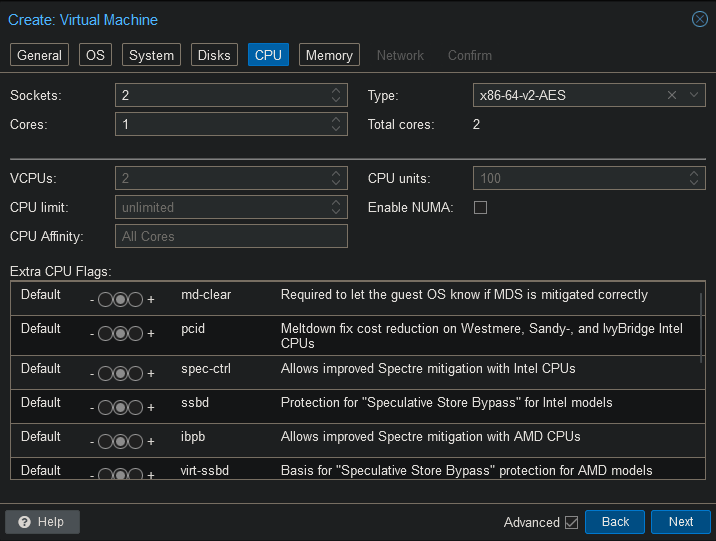The height and width of the screenshot is (541, 716).
Task: Click the Next button
Action: pyautogui.click(x=680, y=522)
